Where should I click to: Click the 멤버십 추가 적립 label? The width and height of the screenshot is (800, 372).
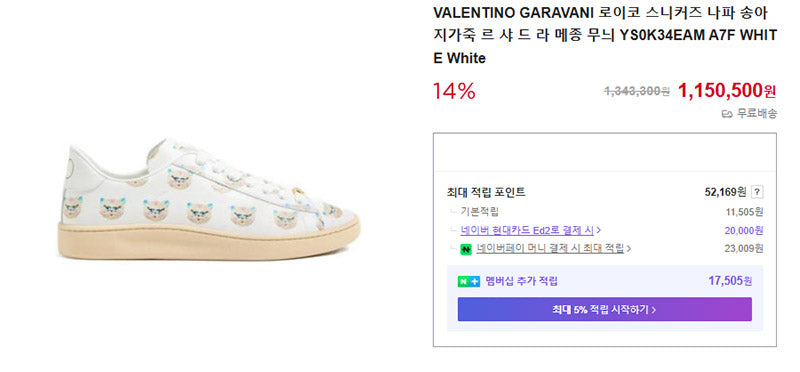click(521, 281)
